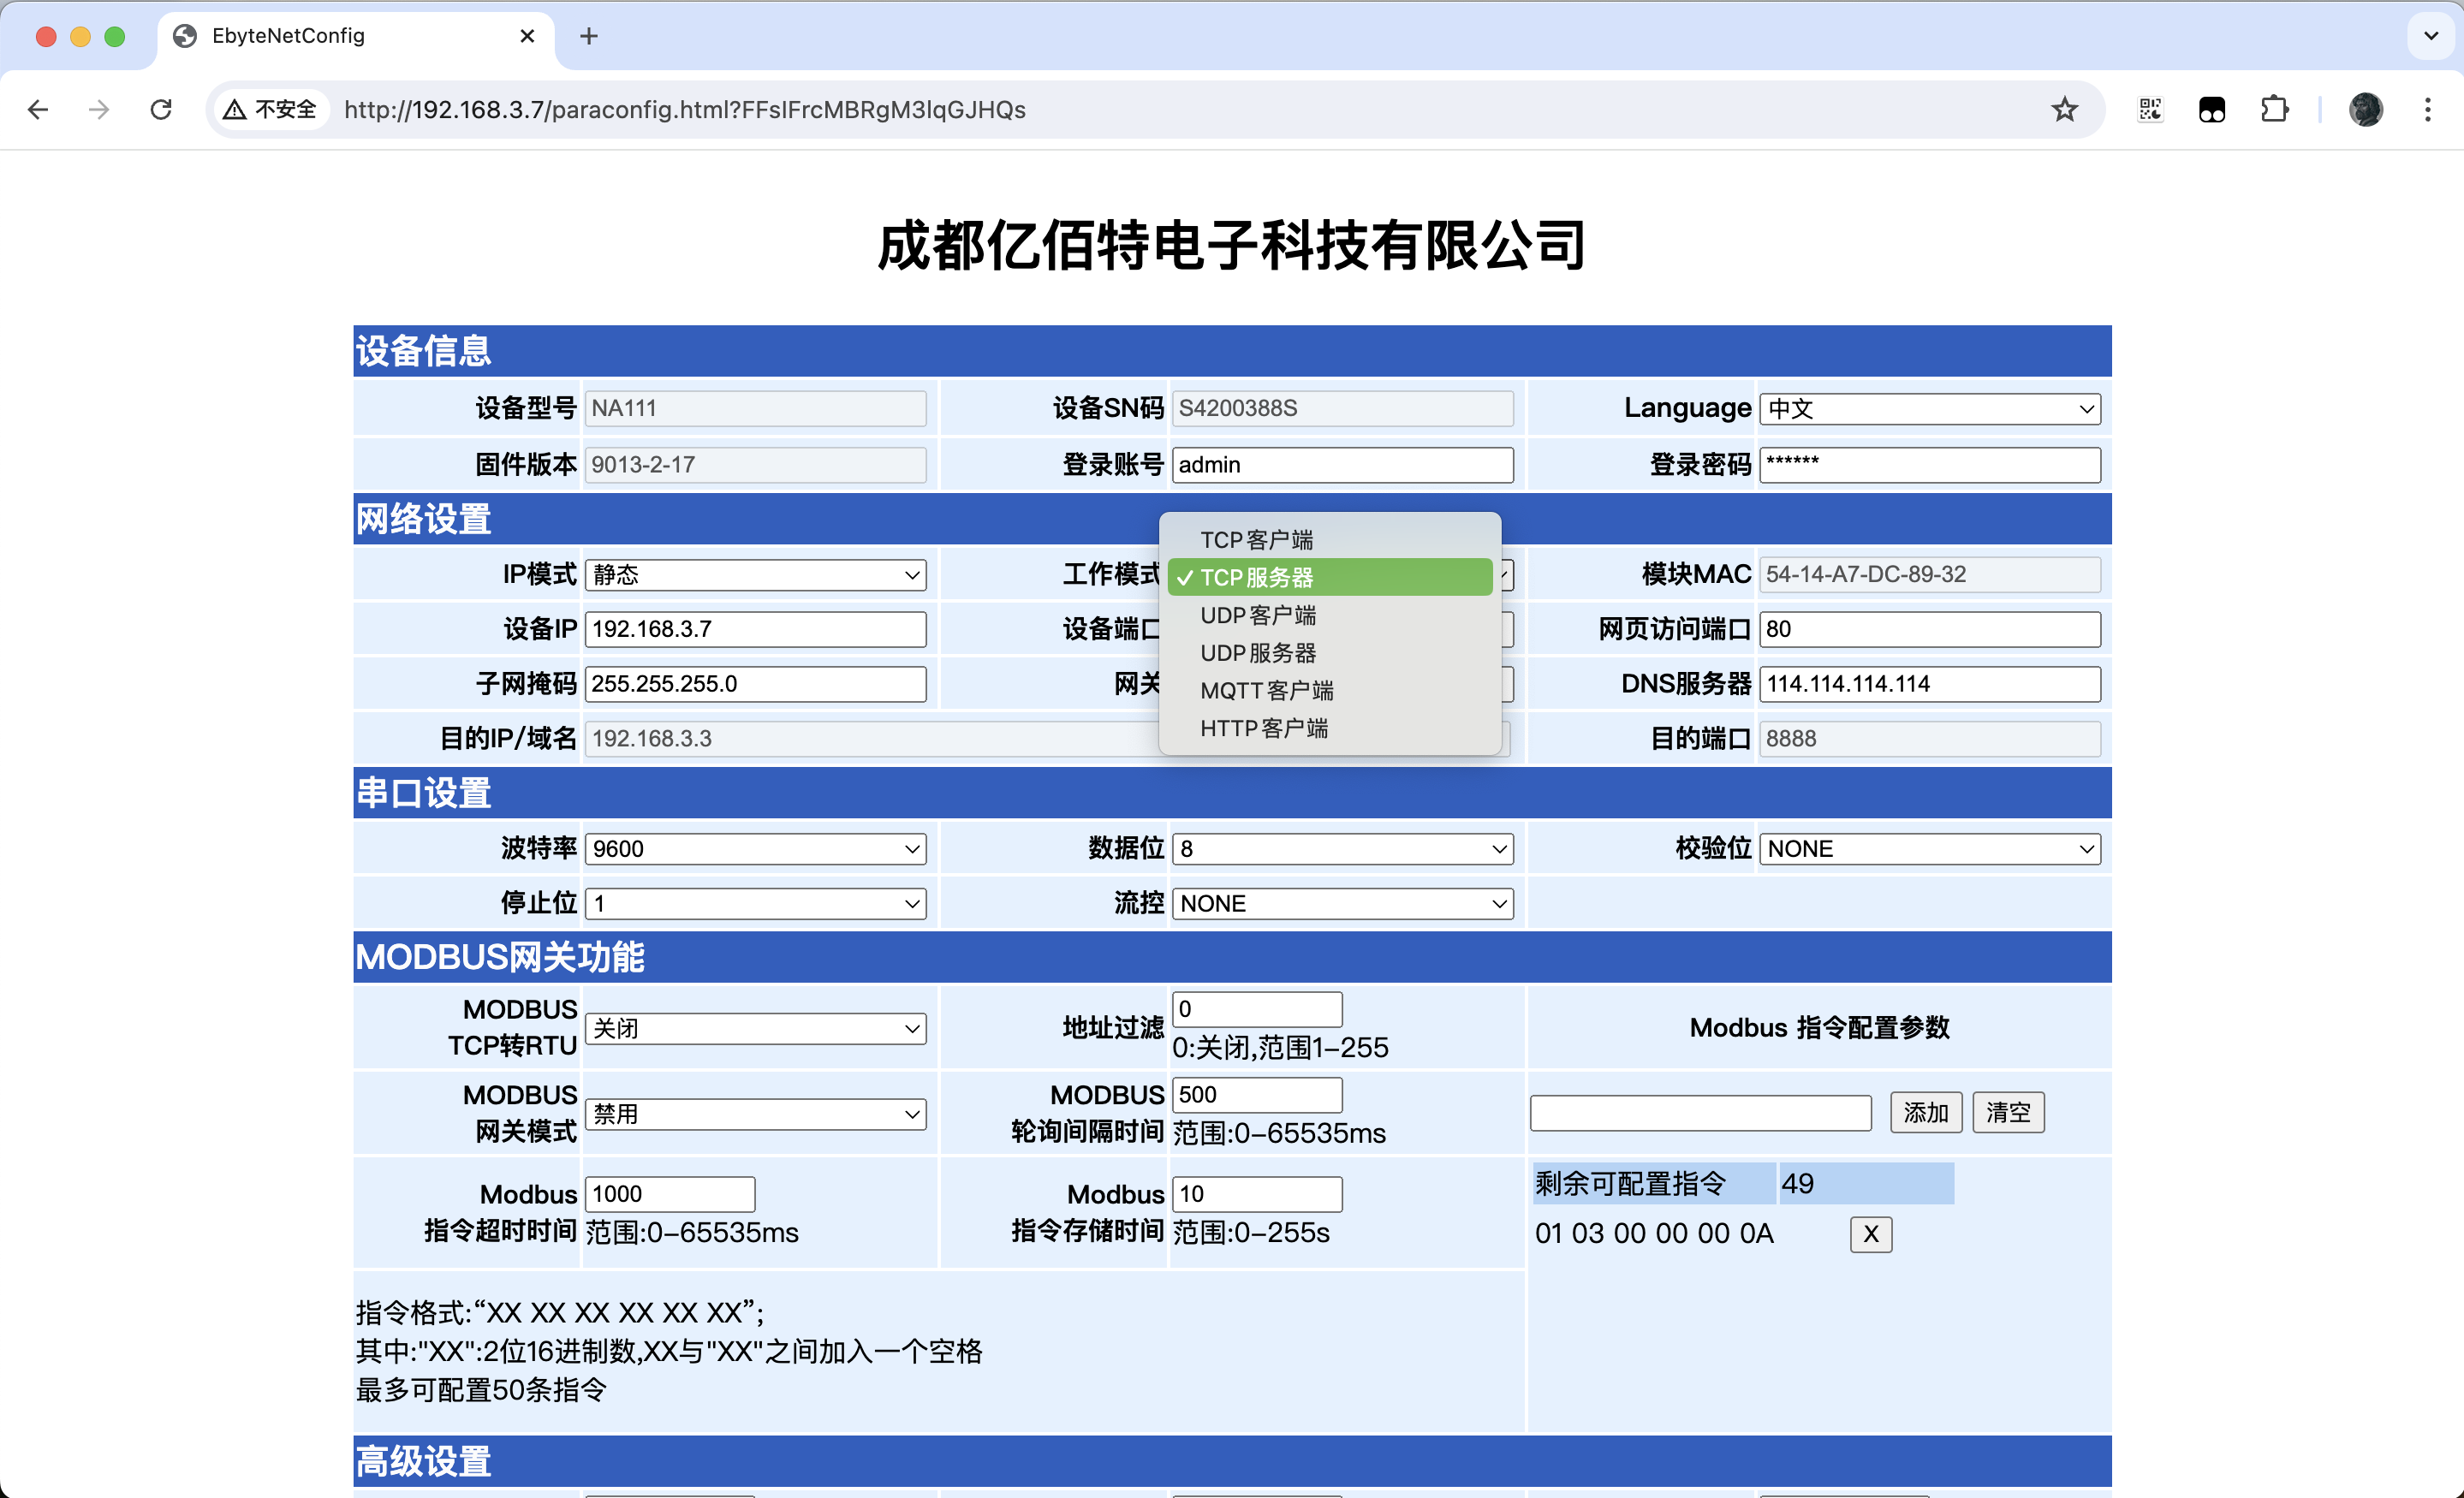This screenshot has height=1498, width=2464.
Task: Reload the EbyteNetConfig page
Action: tap(161, 110)
